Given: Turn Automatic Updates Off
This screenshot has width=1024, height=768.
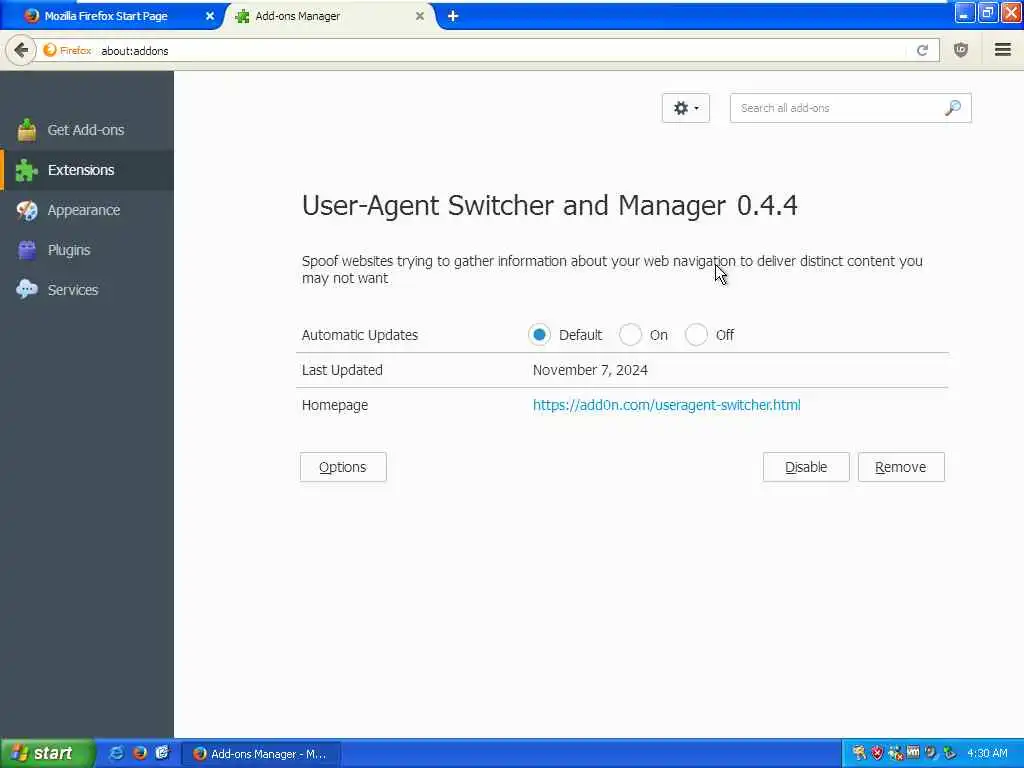Looking at the screenshot, I should coord(696,335).
